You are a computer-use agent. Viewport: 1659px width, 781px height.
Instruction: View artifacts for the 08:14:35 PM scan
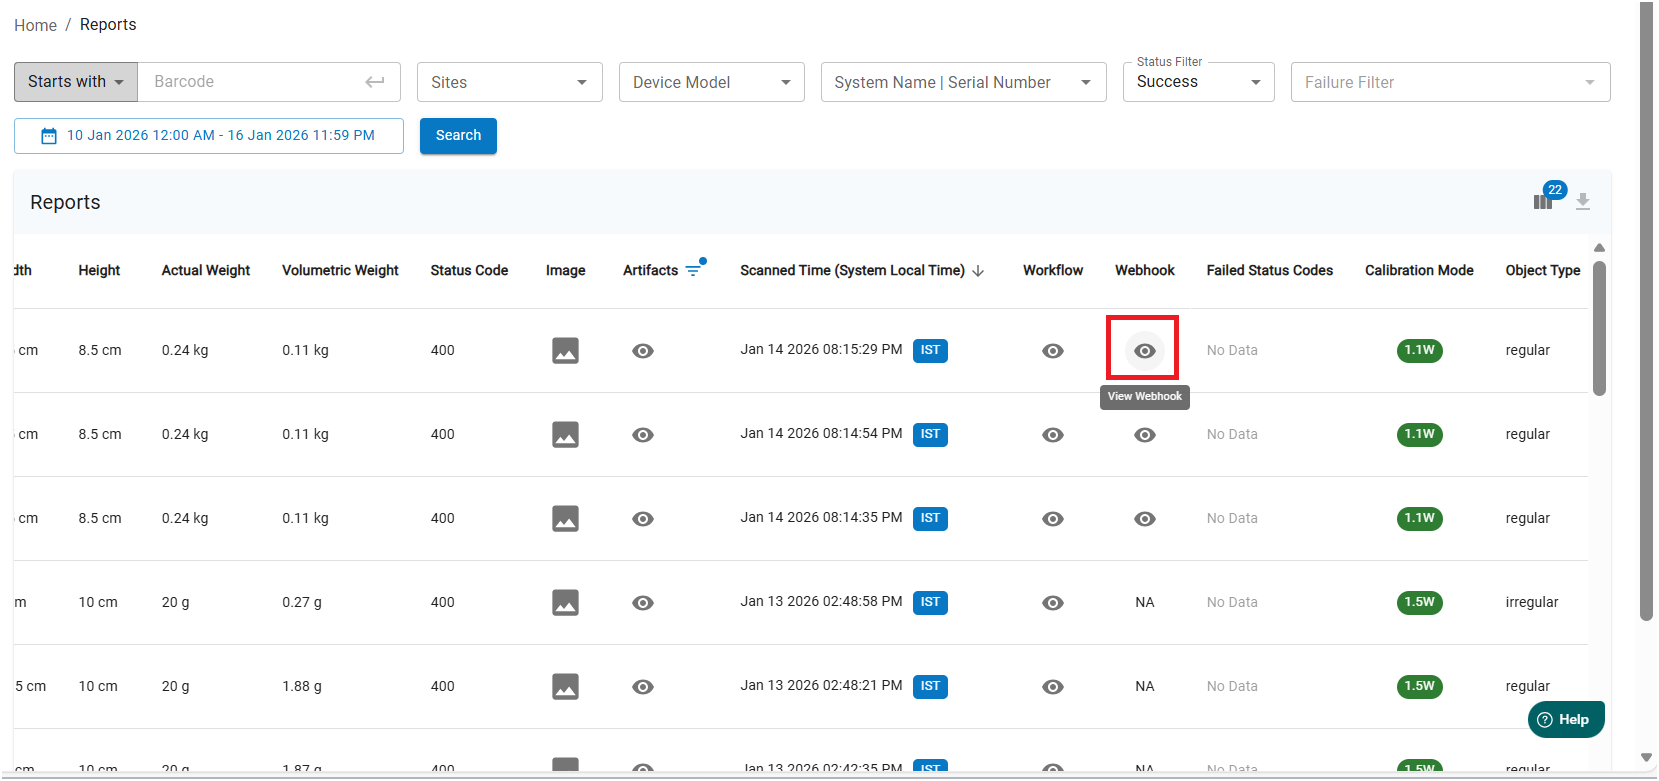(x=643, y=519)
